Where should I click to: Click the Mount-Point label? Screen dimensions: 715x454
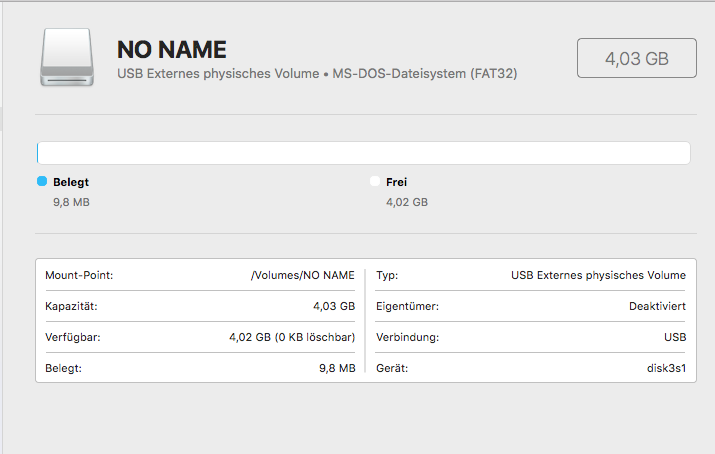click(79, 275)
